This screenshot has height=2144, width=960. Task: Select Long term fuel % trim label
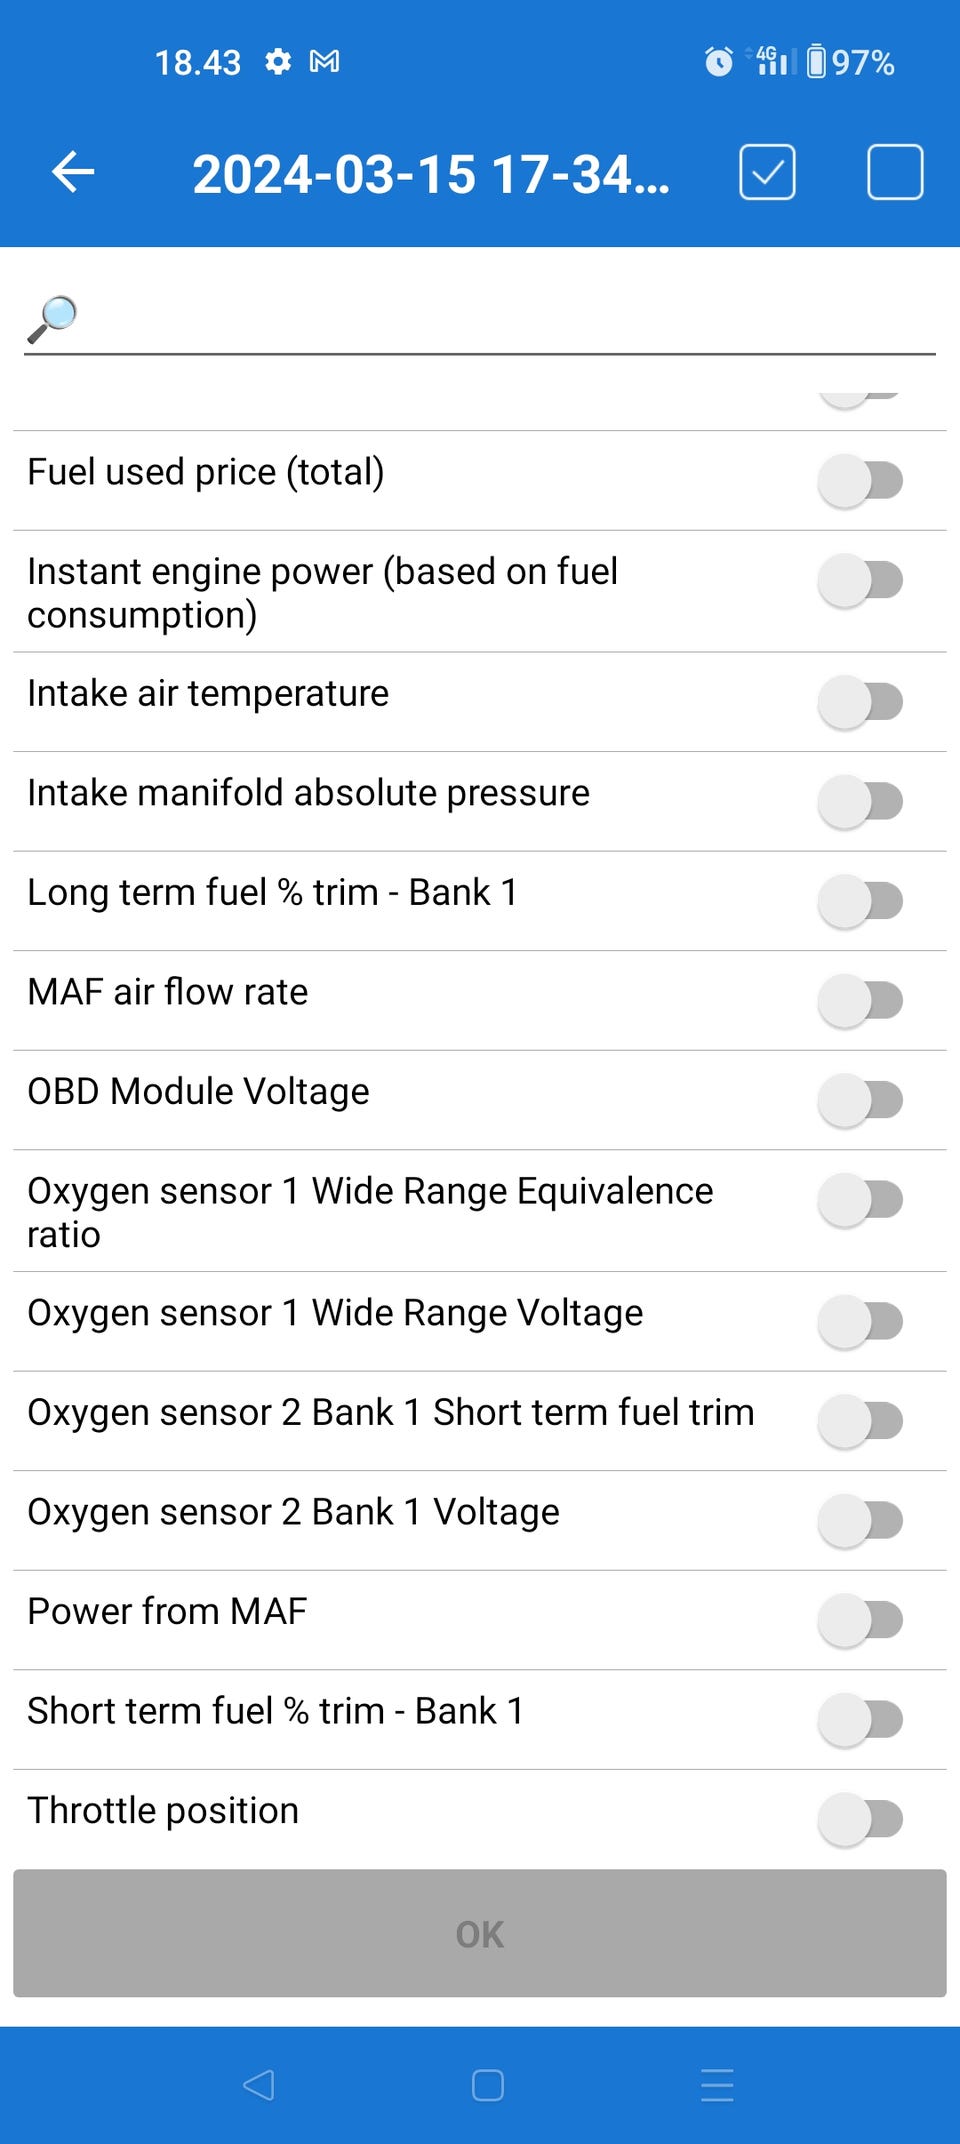(x=272, y=892)
